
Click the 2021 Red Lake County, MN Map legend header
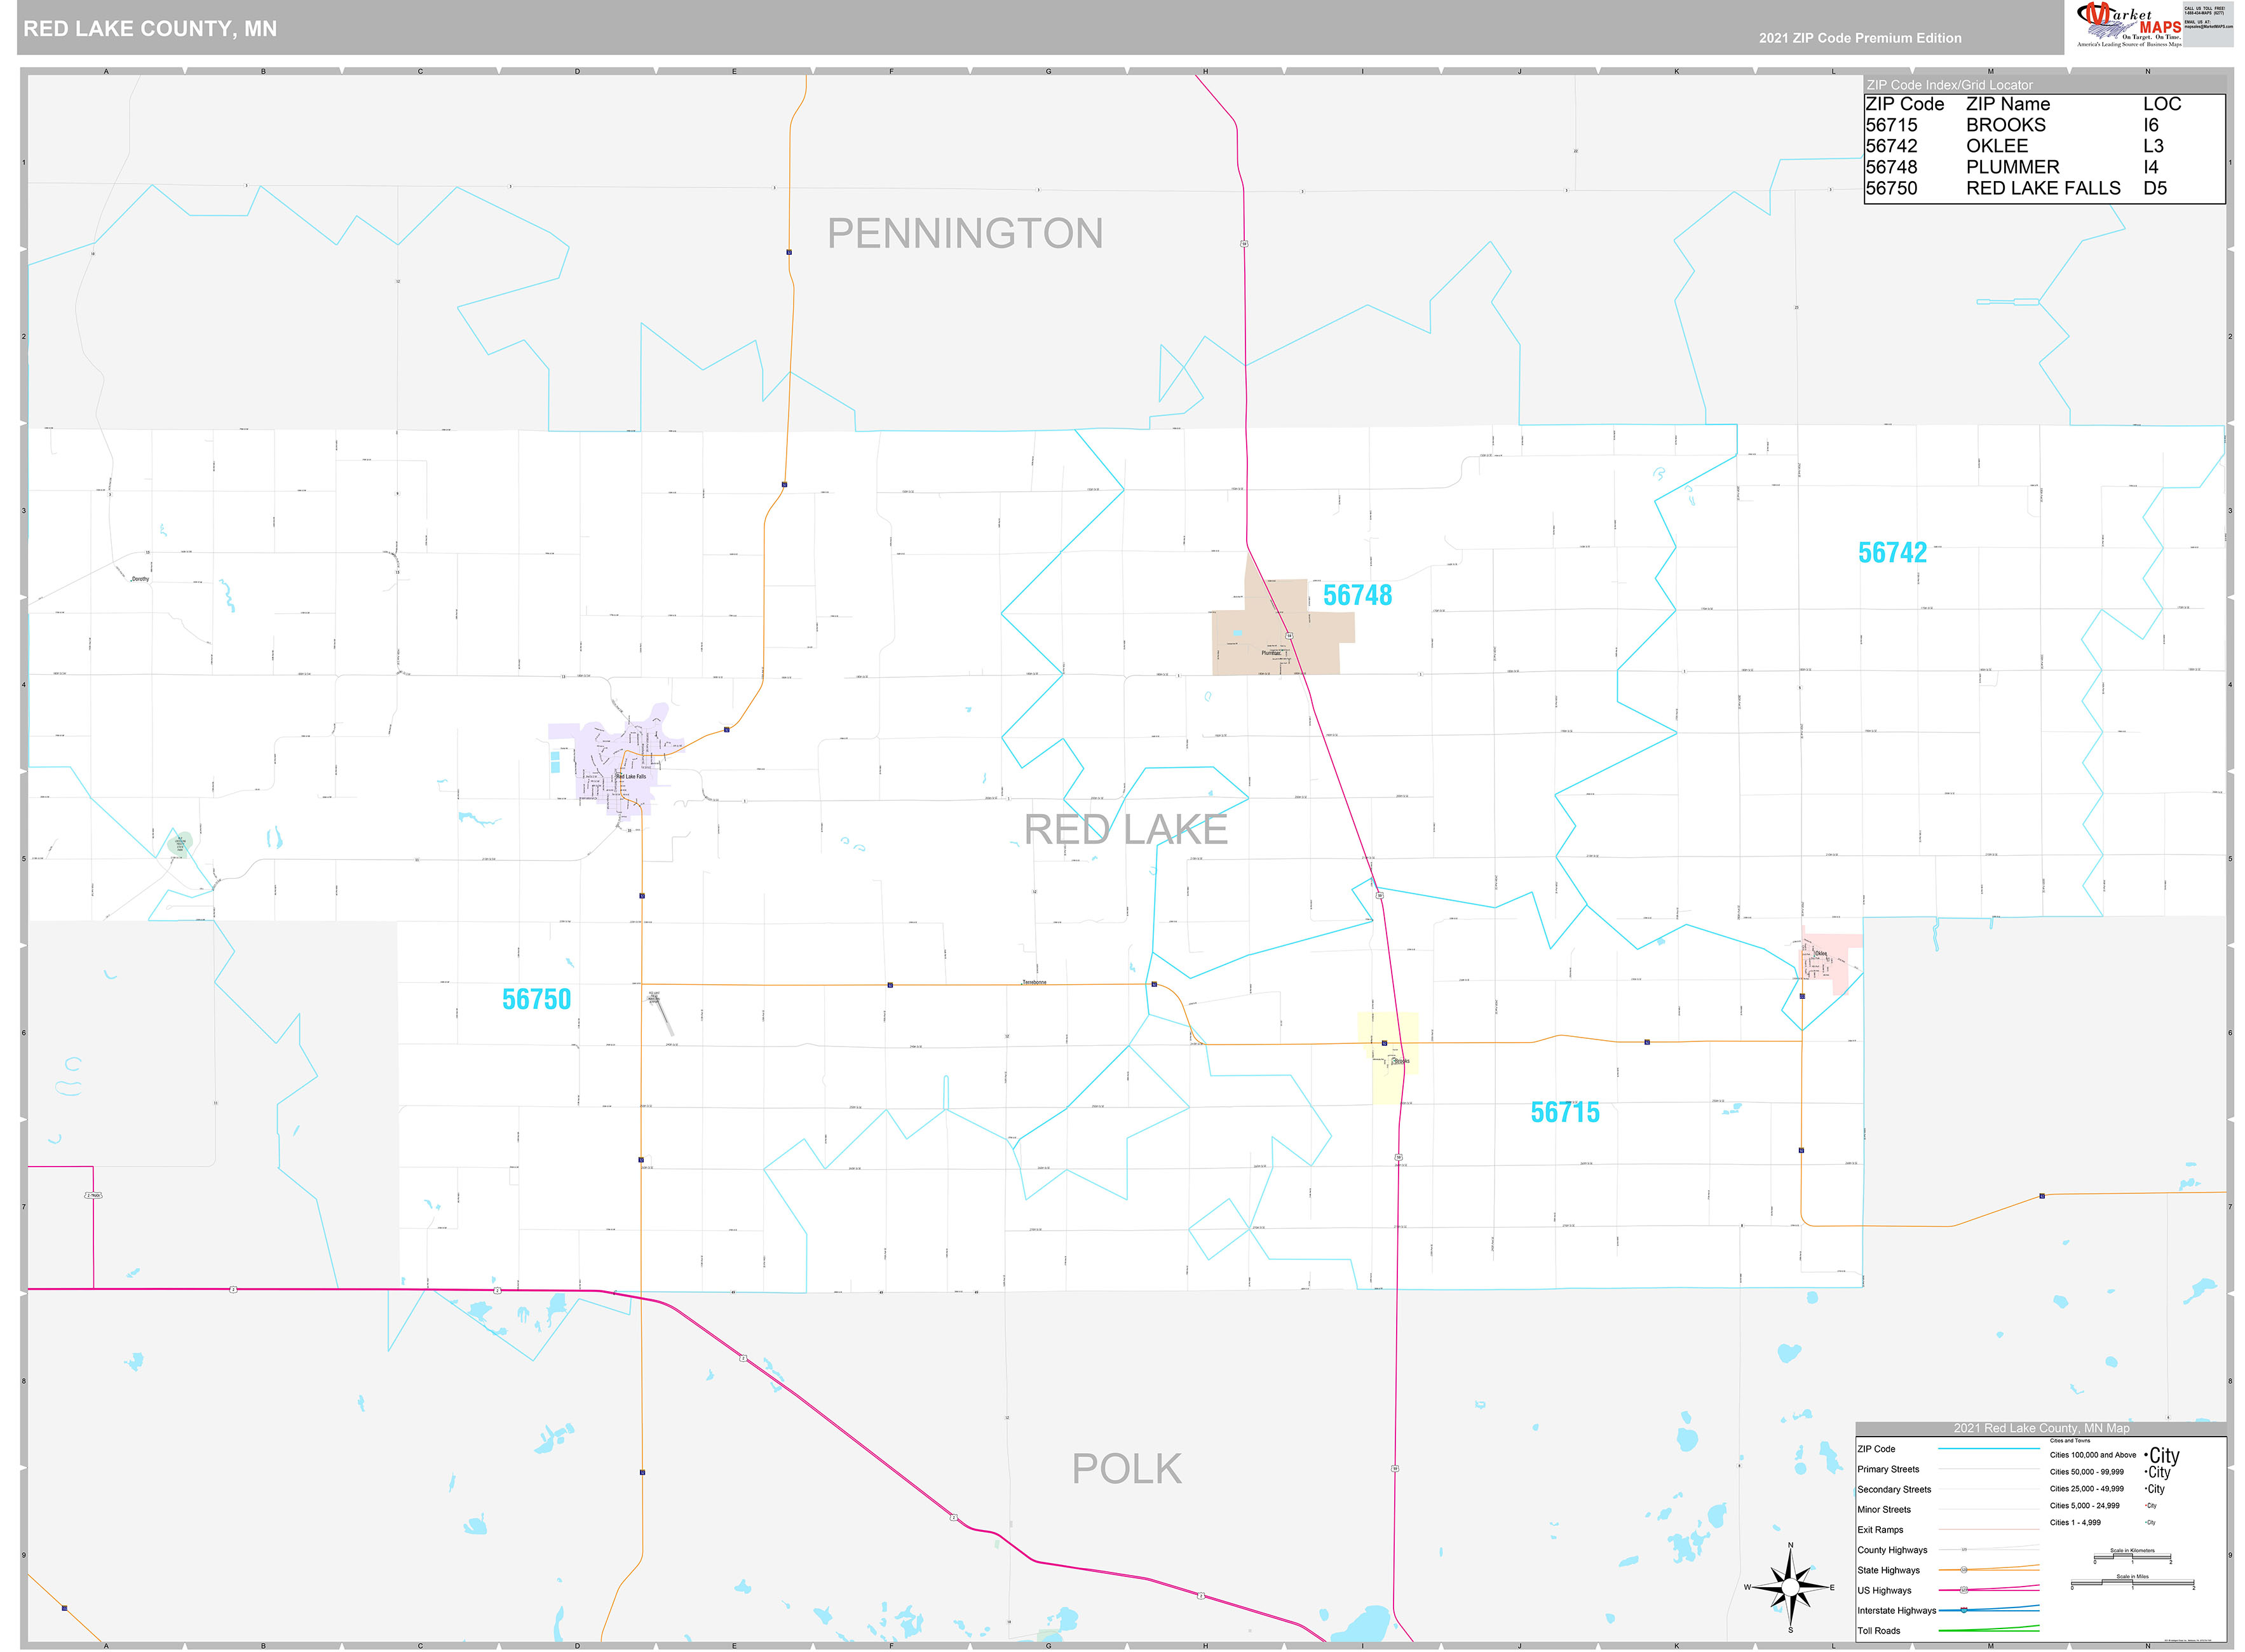(x=2041, y=1429)
